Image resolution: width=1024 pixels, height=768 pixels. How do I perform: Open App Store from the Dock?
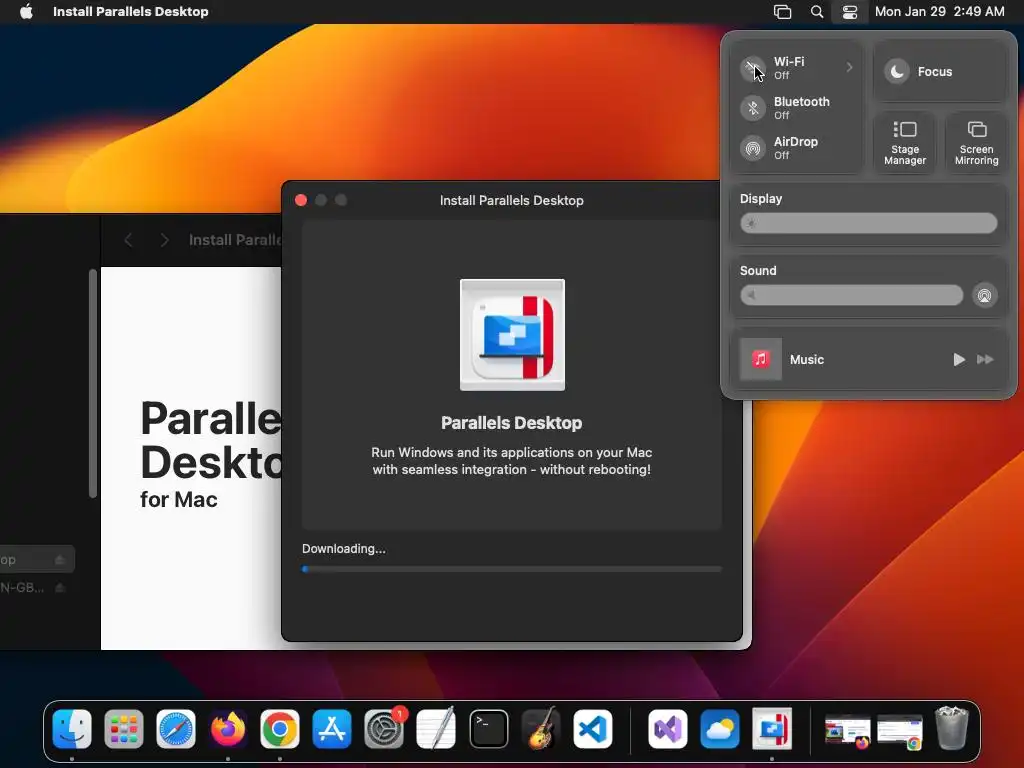click(332, 729)
